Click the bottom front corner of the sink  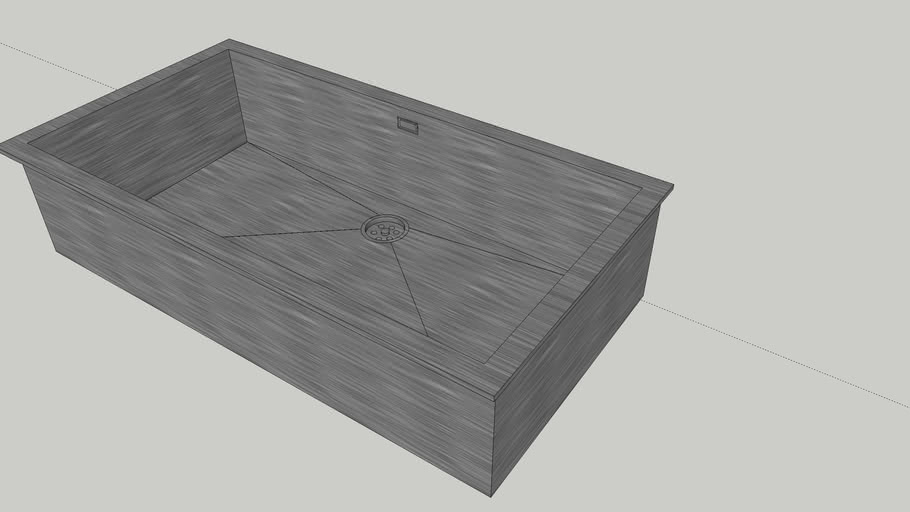click(x=490, y=494)
